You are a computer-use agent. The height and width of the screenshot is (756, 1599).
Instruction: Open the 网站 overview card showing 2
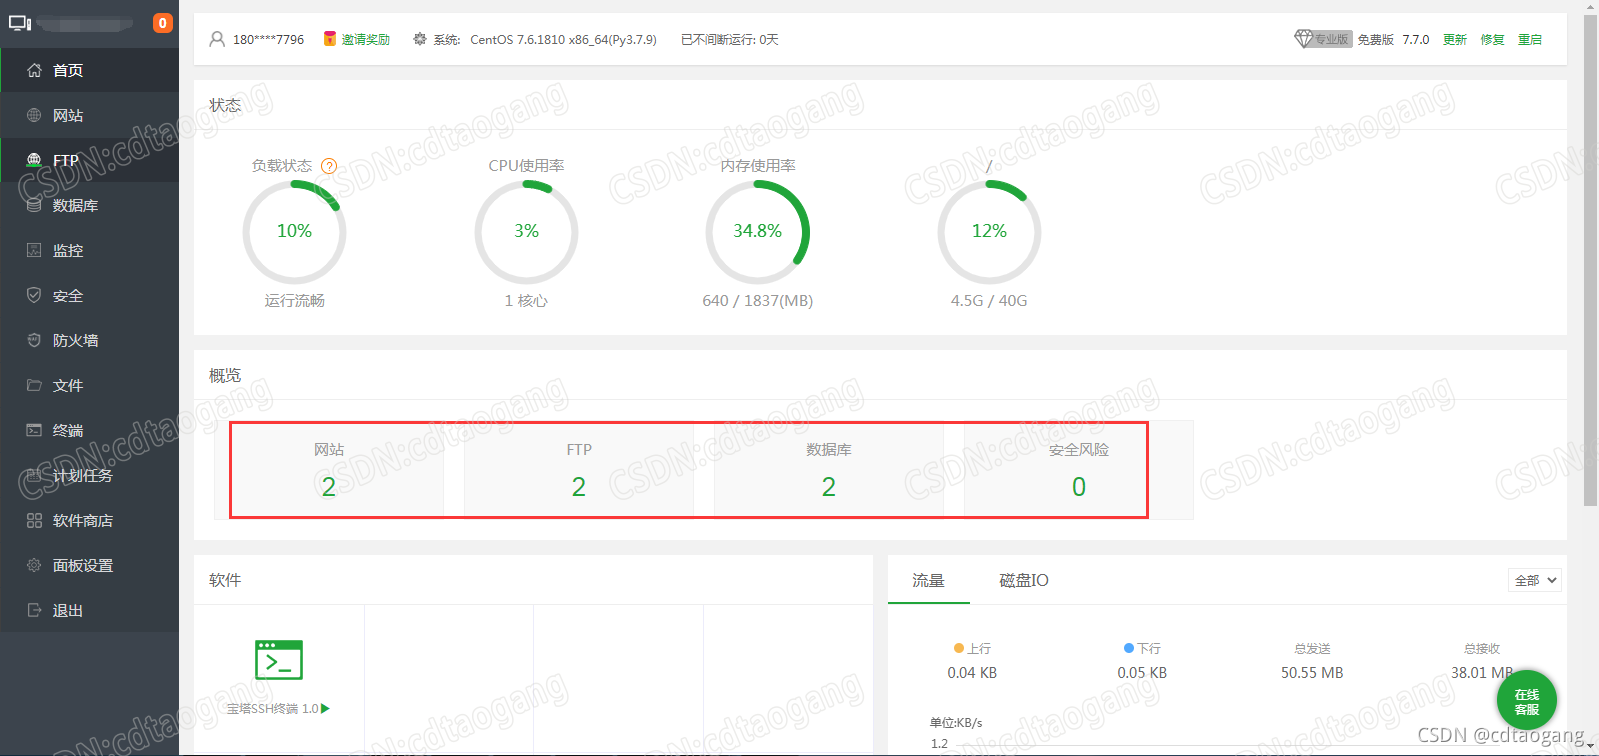click(x=329, y=470)
